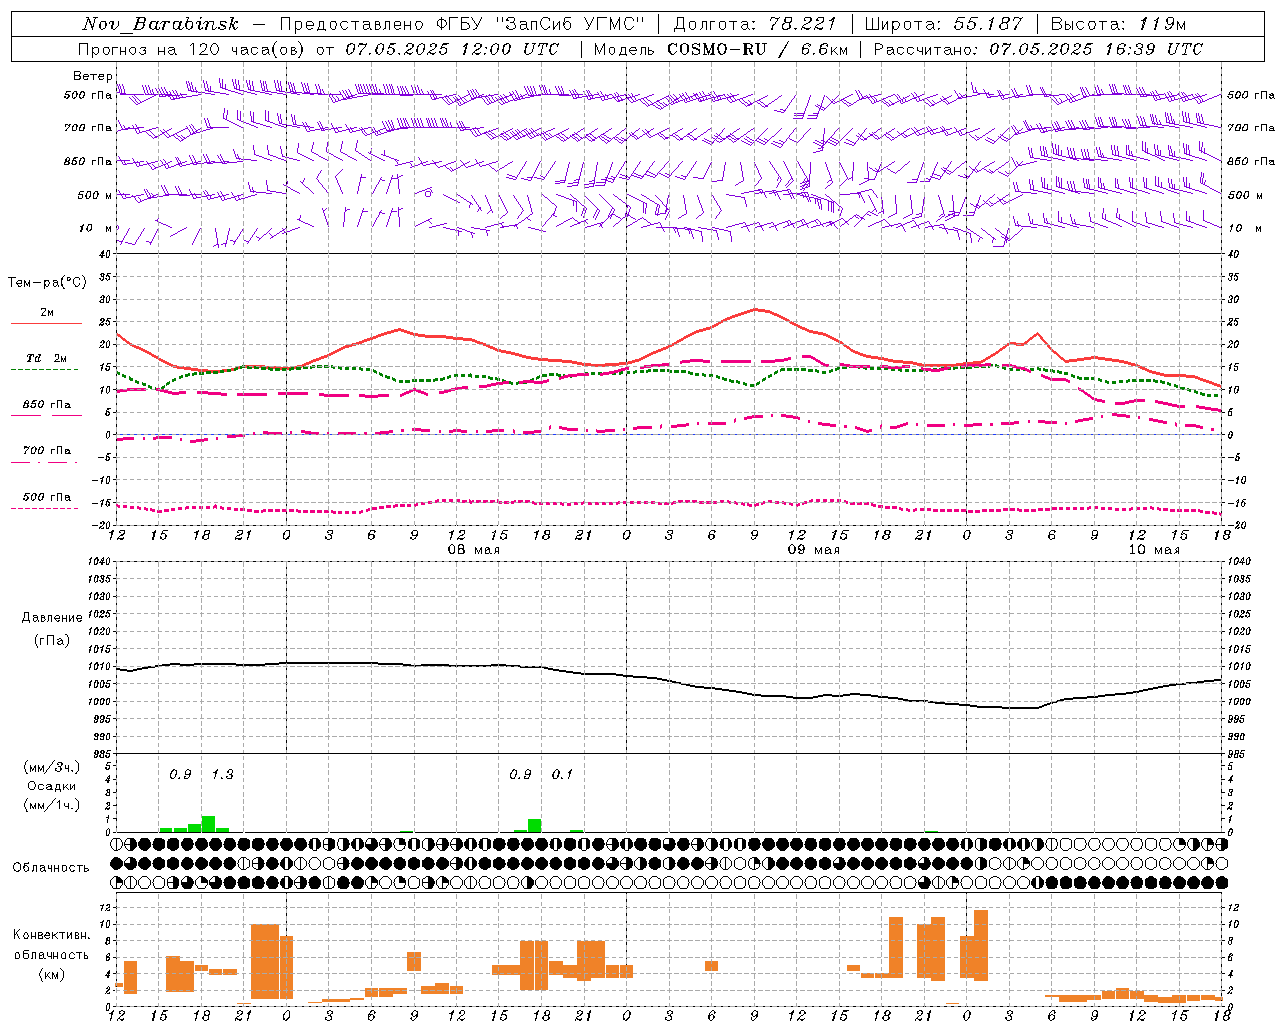Select the Давление pressure label
This screenshot has width=1280, height=1024.
52,617
